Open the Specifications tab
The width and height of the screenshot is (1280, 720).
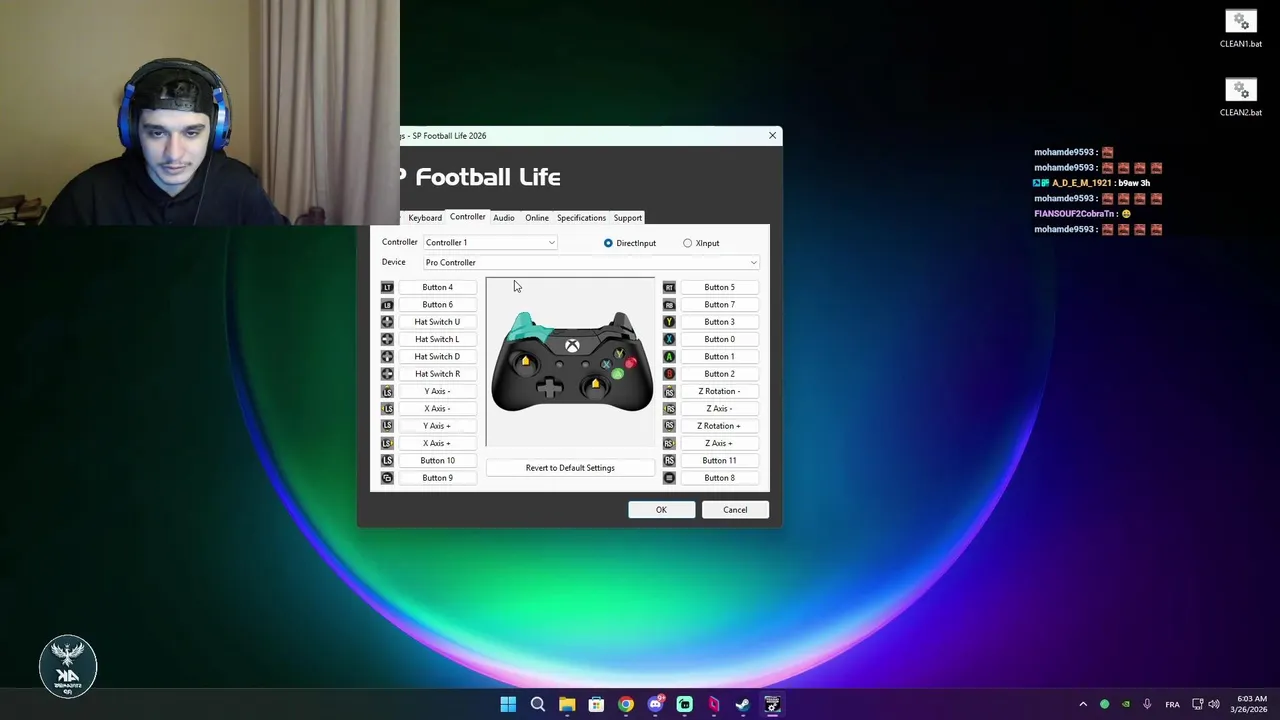(x=581, y=218)
